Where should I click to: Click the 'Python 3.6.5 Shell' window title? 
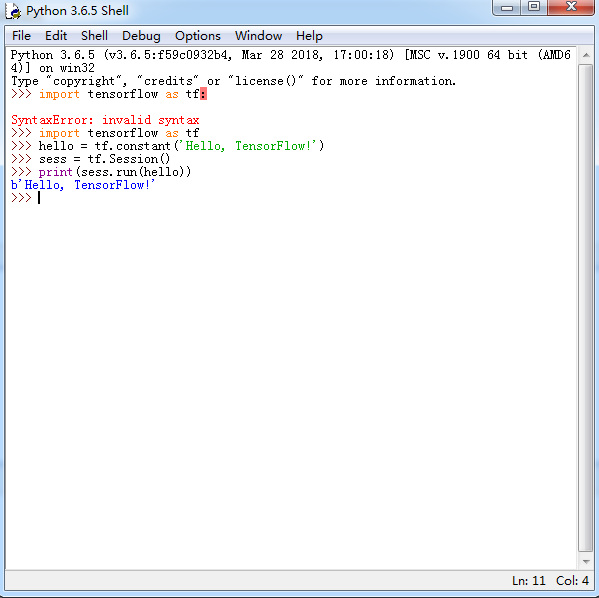(x=77, y=11)
